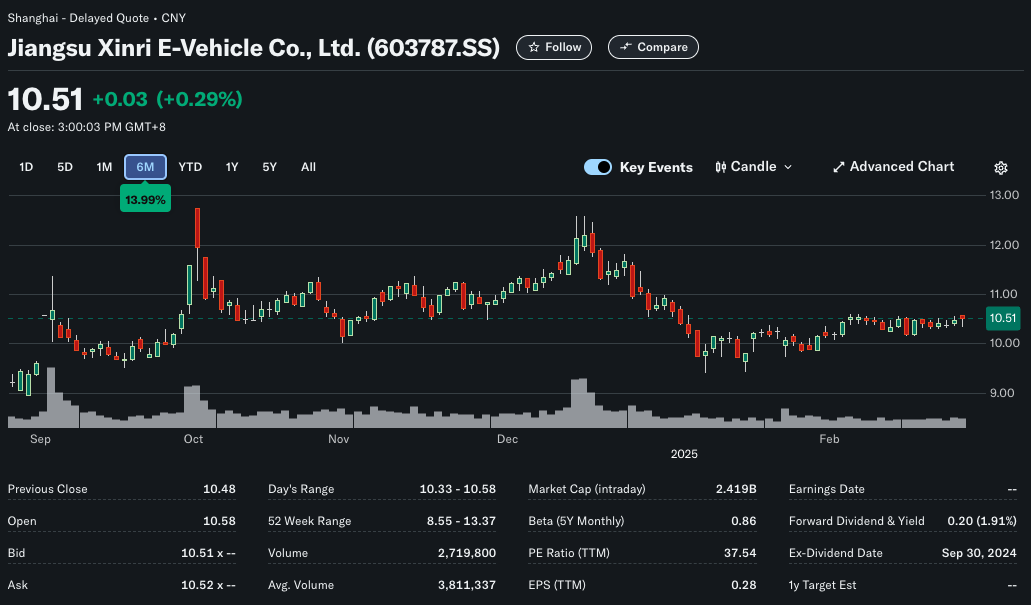1031x605 pixels.
Task: Click the Advanced Chart expand arrow icon
Action: [x=838, y=167]
